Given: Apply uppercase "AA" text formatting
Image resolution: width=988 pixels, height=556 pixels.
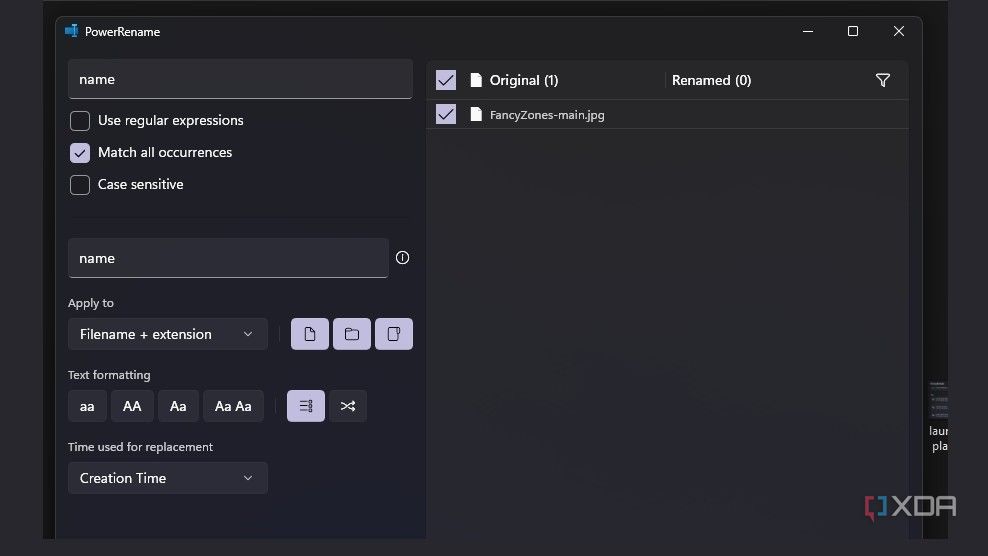Looking at the screenshot, I should (132, 406).
